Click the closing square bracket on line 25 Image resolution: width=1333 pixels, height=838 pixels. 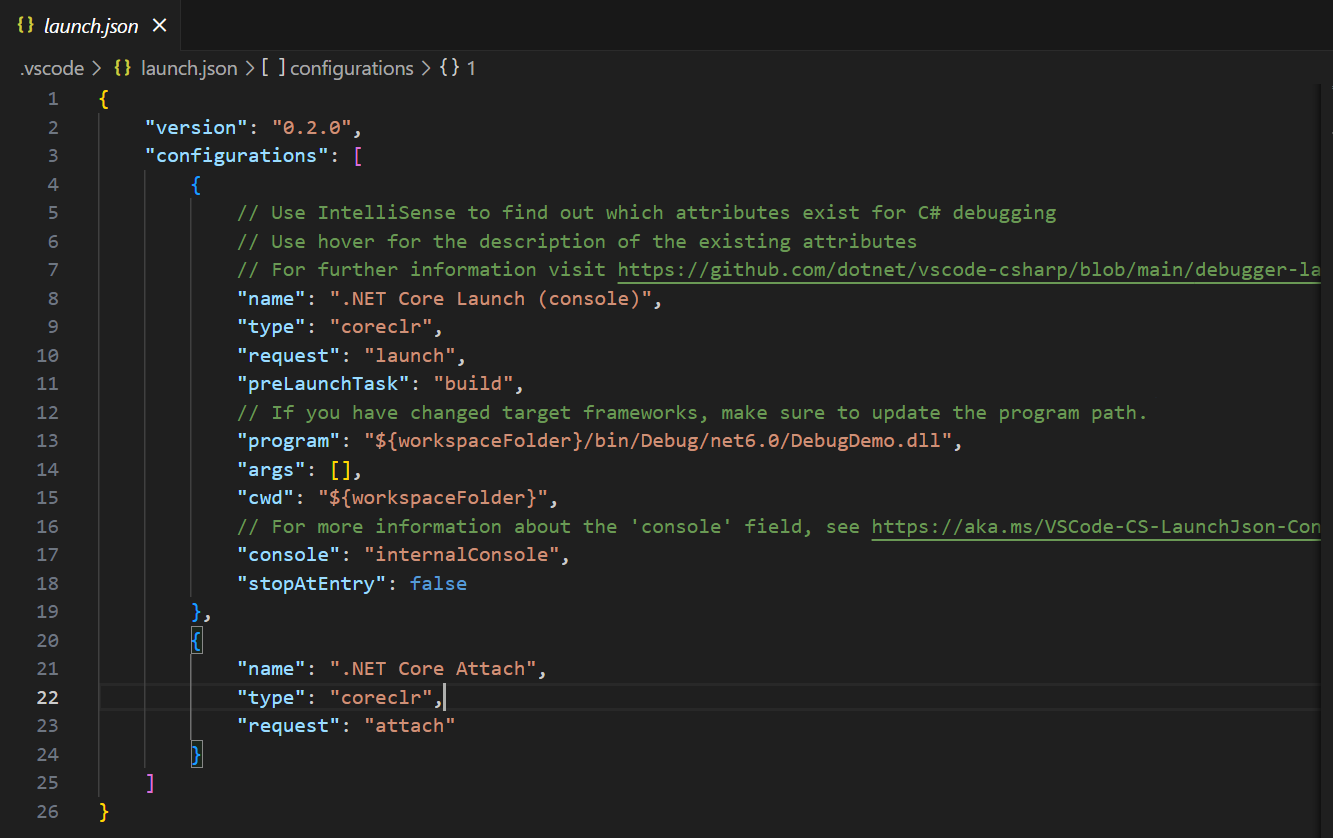pyautogui.click(x=150, y=783)
